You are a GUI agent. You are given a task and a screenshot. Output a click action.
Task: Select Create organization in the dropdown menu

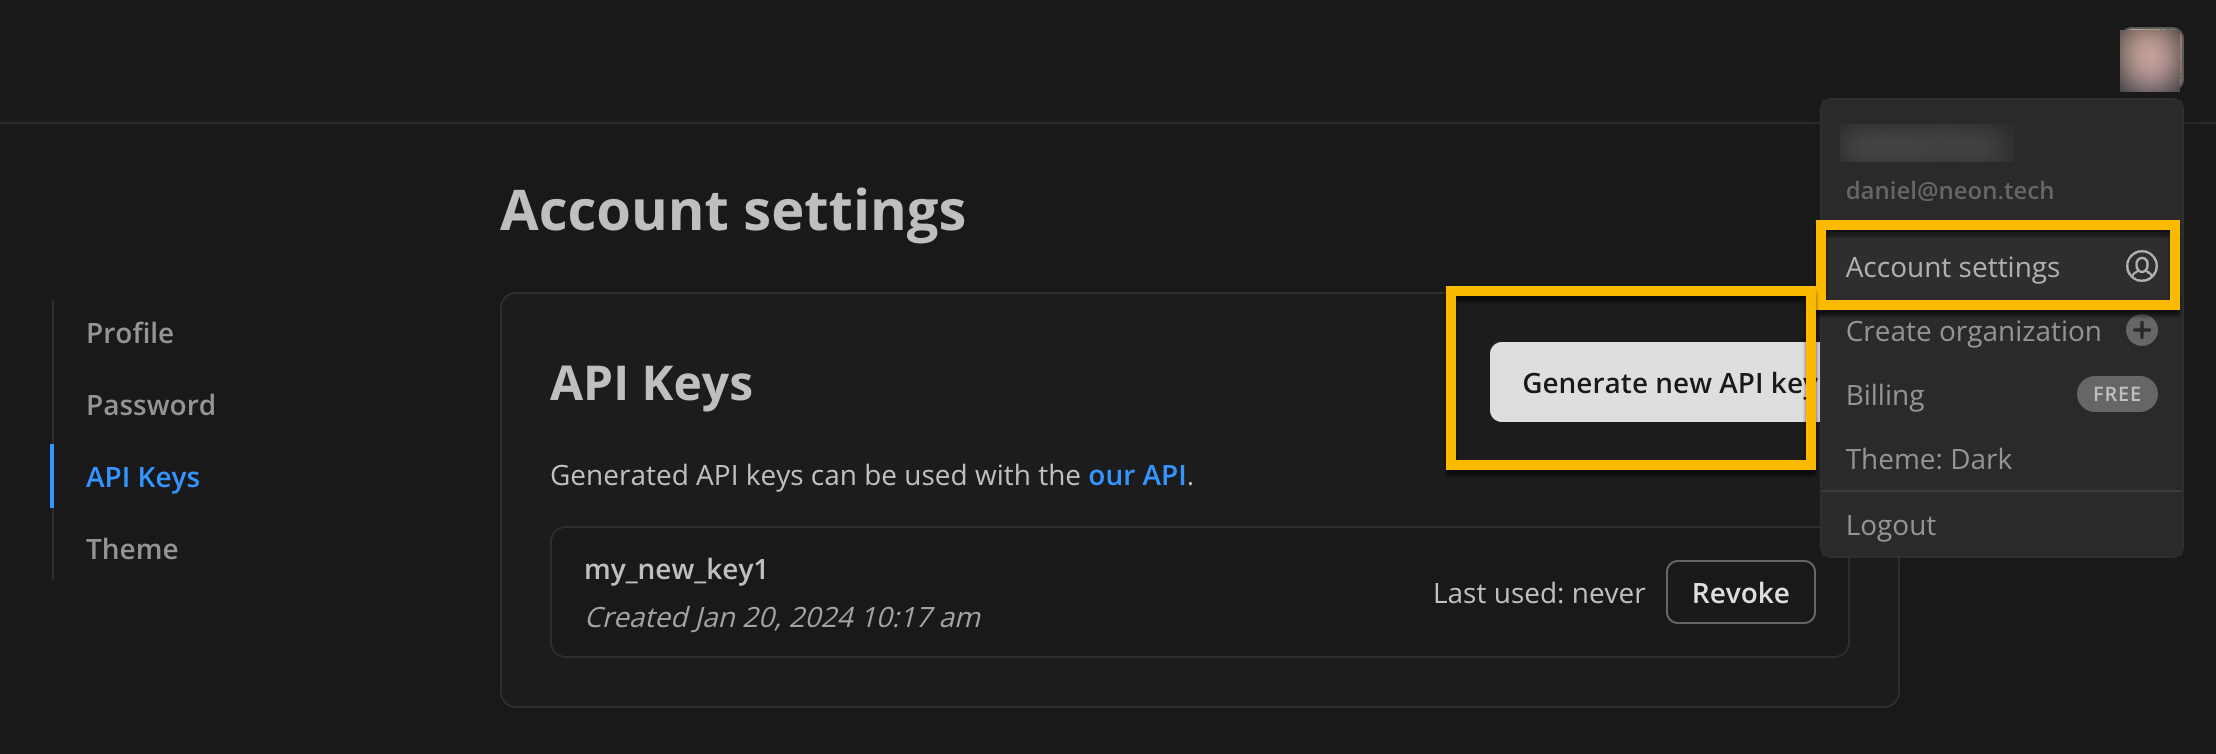click(x=1972, y=331)
